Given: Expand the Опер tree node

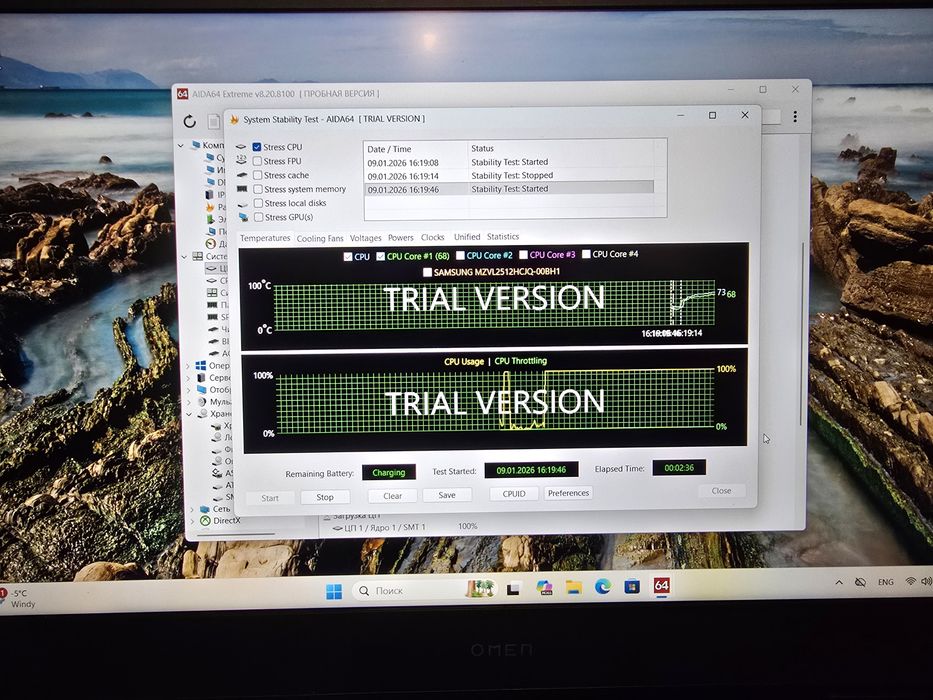Looking at the screenshot, I should 189,365.
